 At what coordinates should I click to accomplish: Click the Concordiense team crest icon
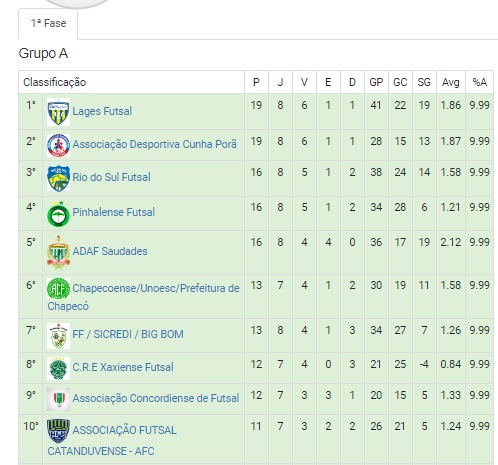pyautogui.click(x=58, y=399)
